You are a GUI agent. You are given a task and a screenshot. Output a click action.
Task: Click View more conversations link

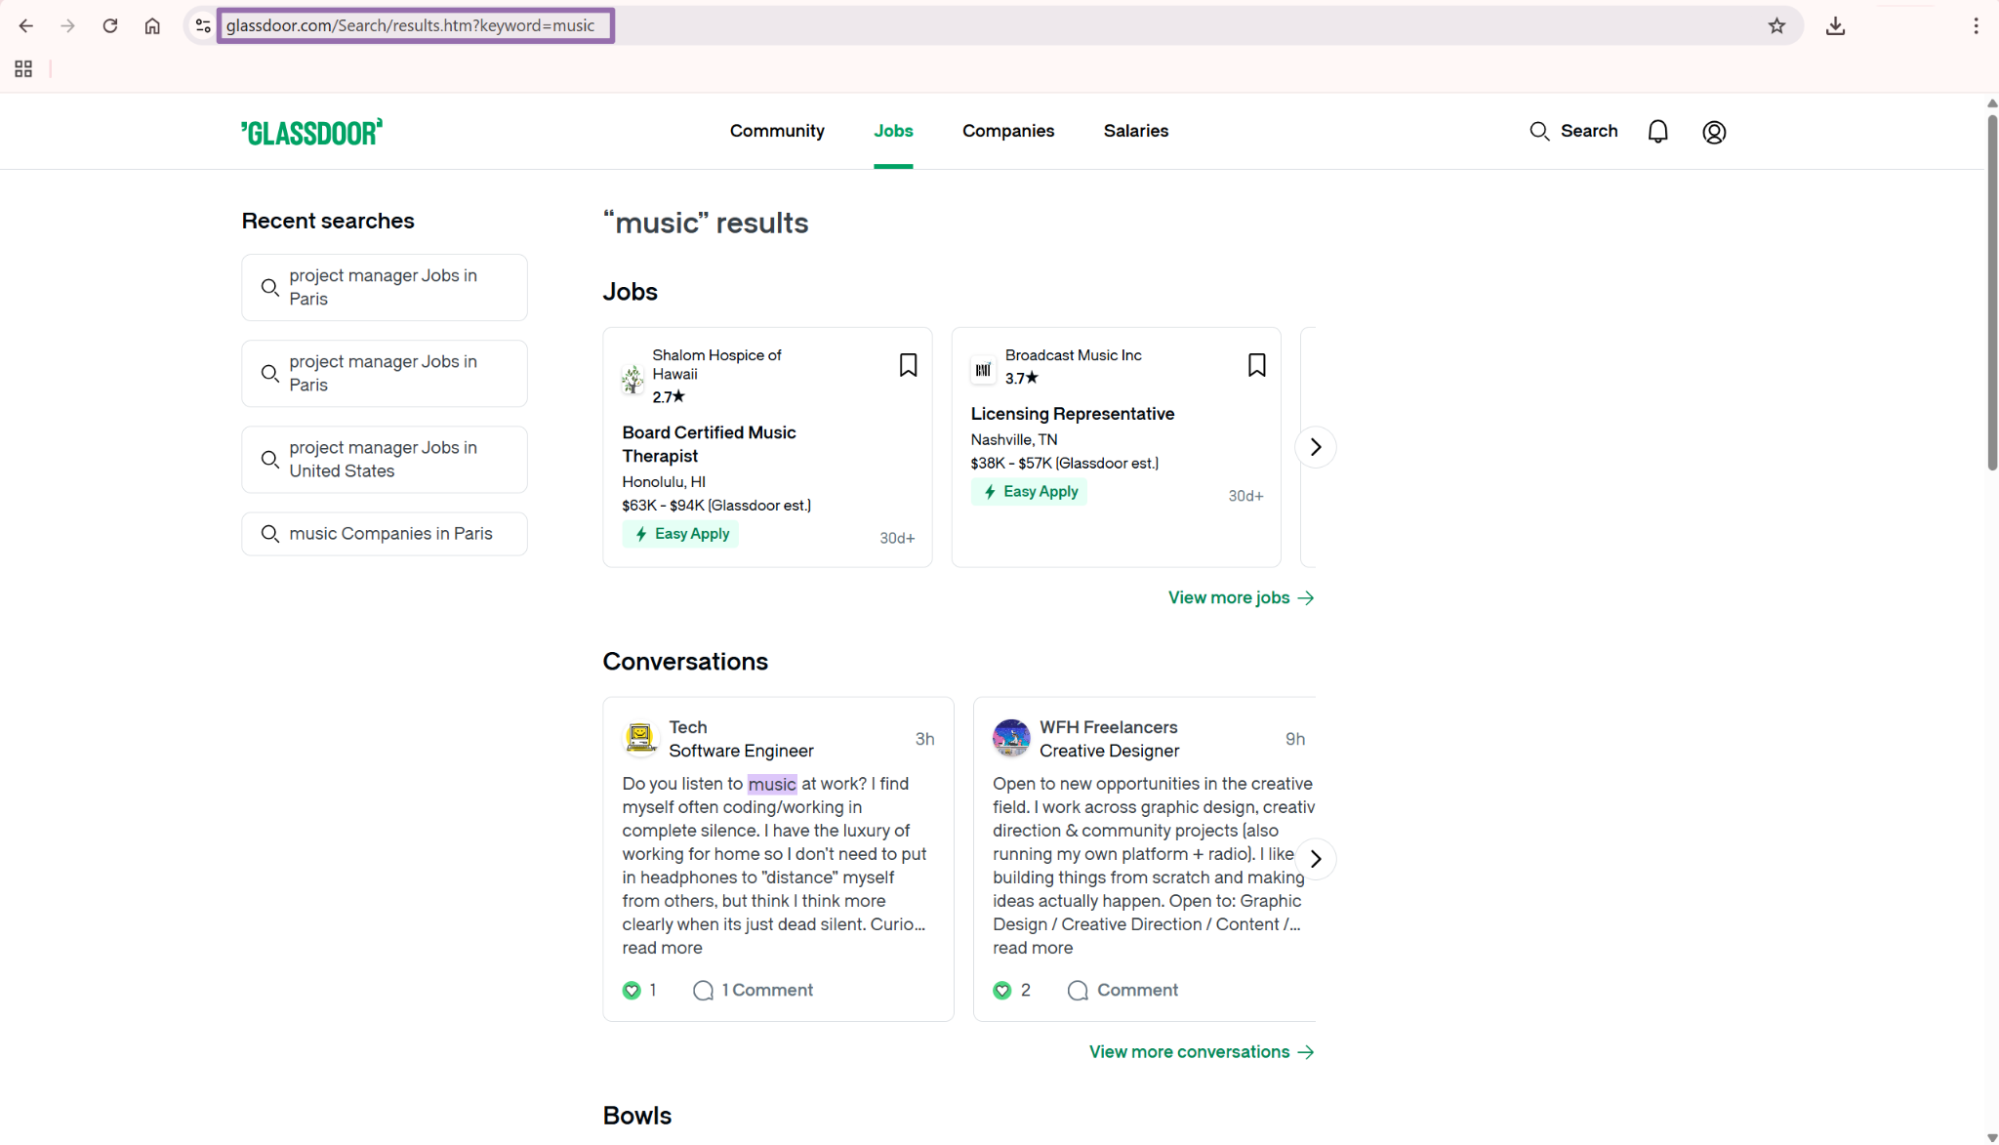tap(1201, 1052)
